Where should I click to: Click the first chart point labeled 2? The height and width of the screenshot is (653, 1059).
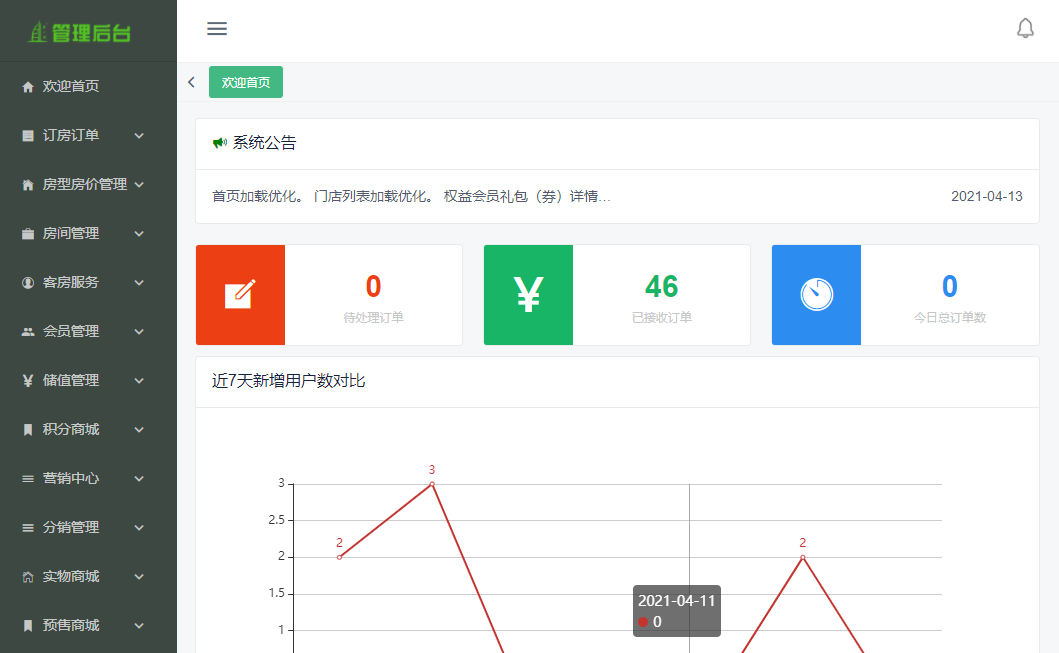[x=340, y=557]
